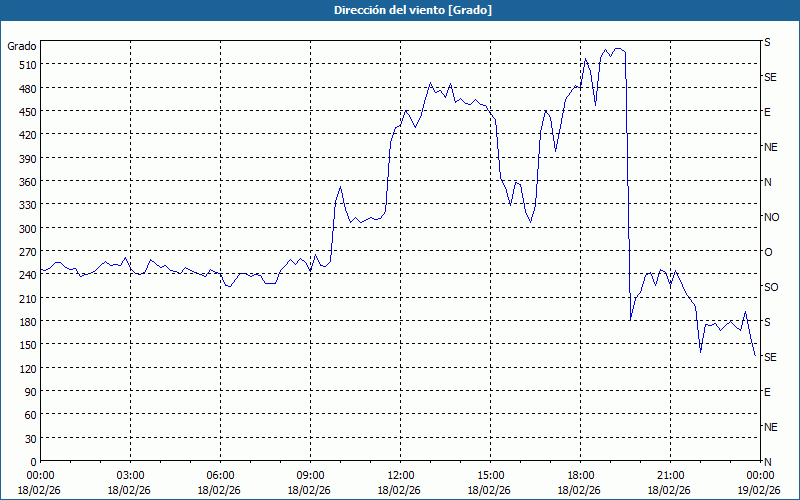Click the "NO" compass label on right axis

771,217
